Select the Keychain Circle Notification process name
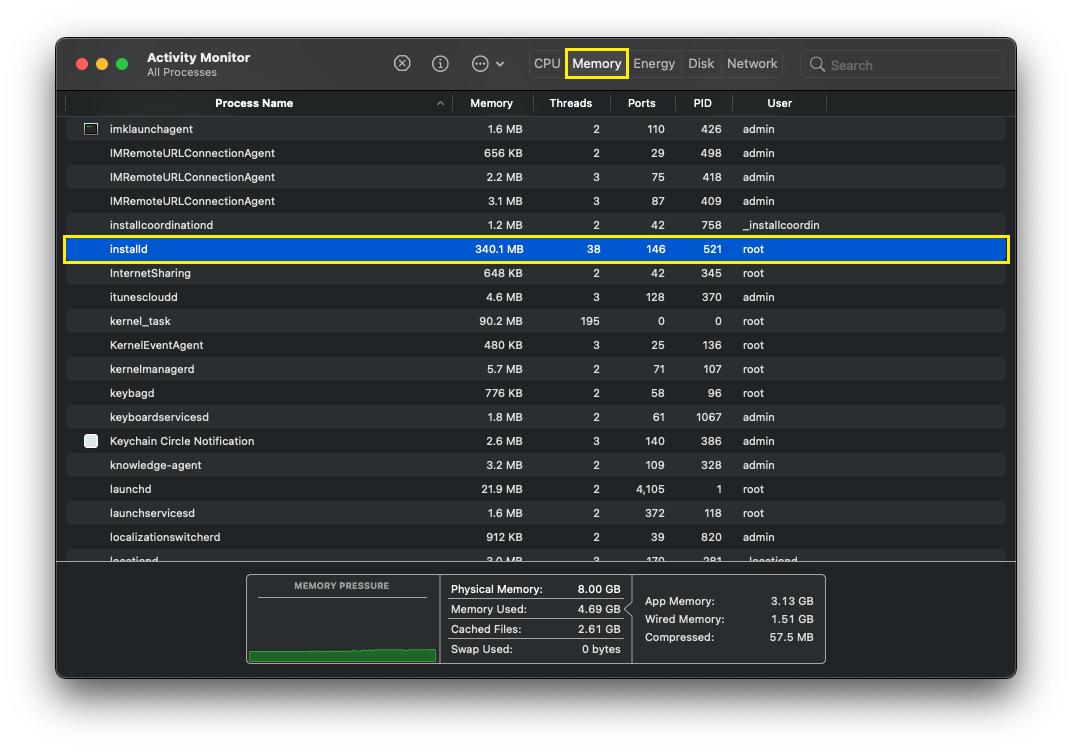The image size is (1072, 752). 182,441
